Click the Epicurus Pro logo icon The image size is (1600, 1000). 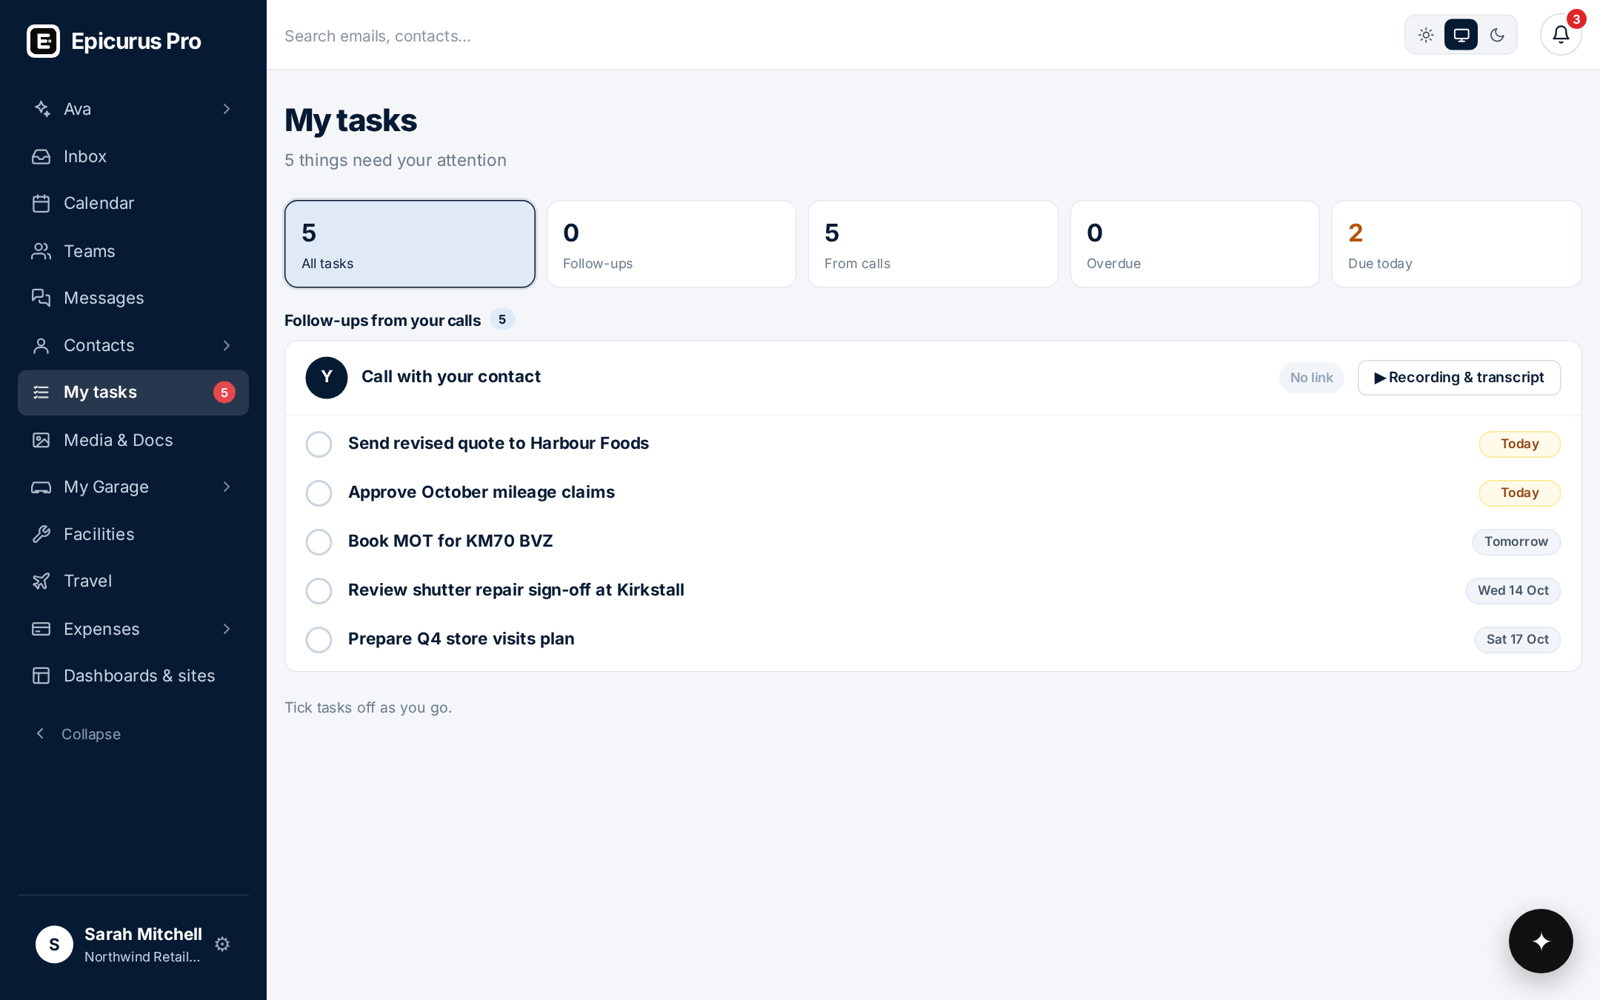coord(43,41)
